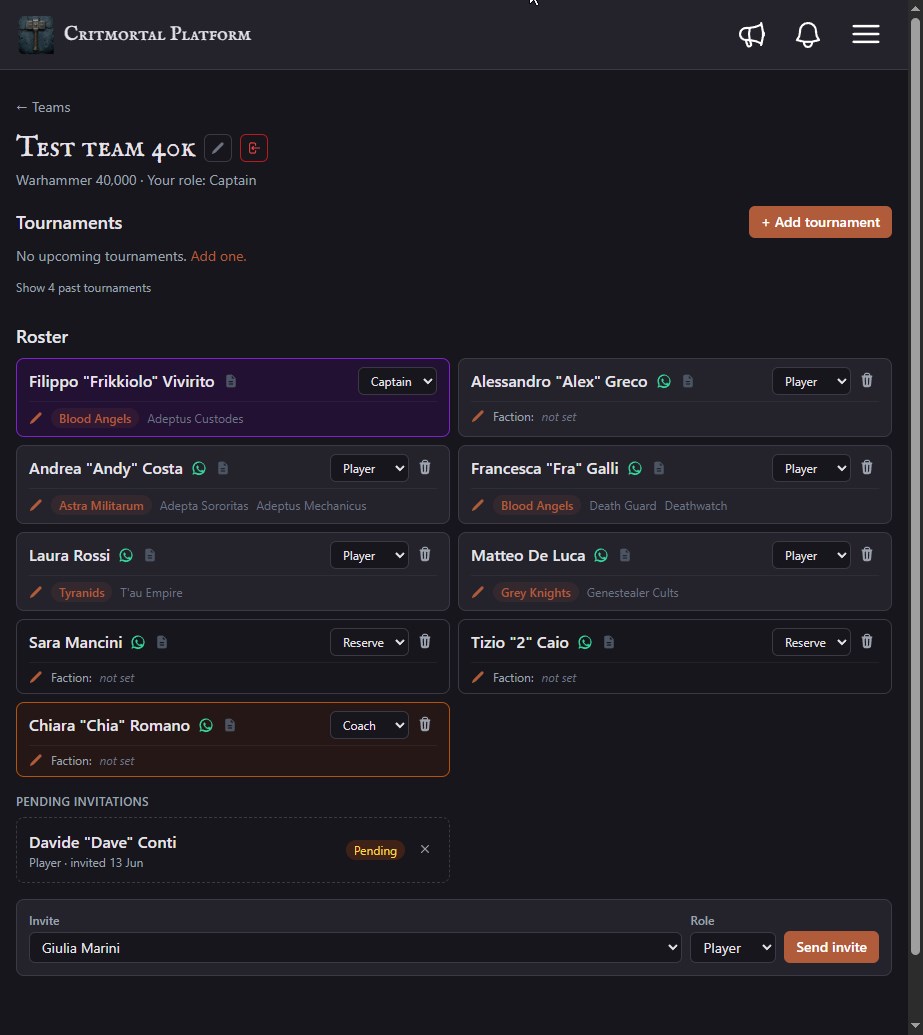Open WhatsApp for Chiara Romano

coord(206,725)
